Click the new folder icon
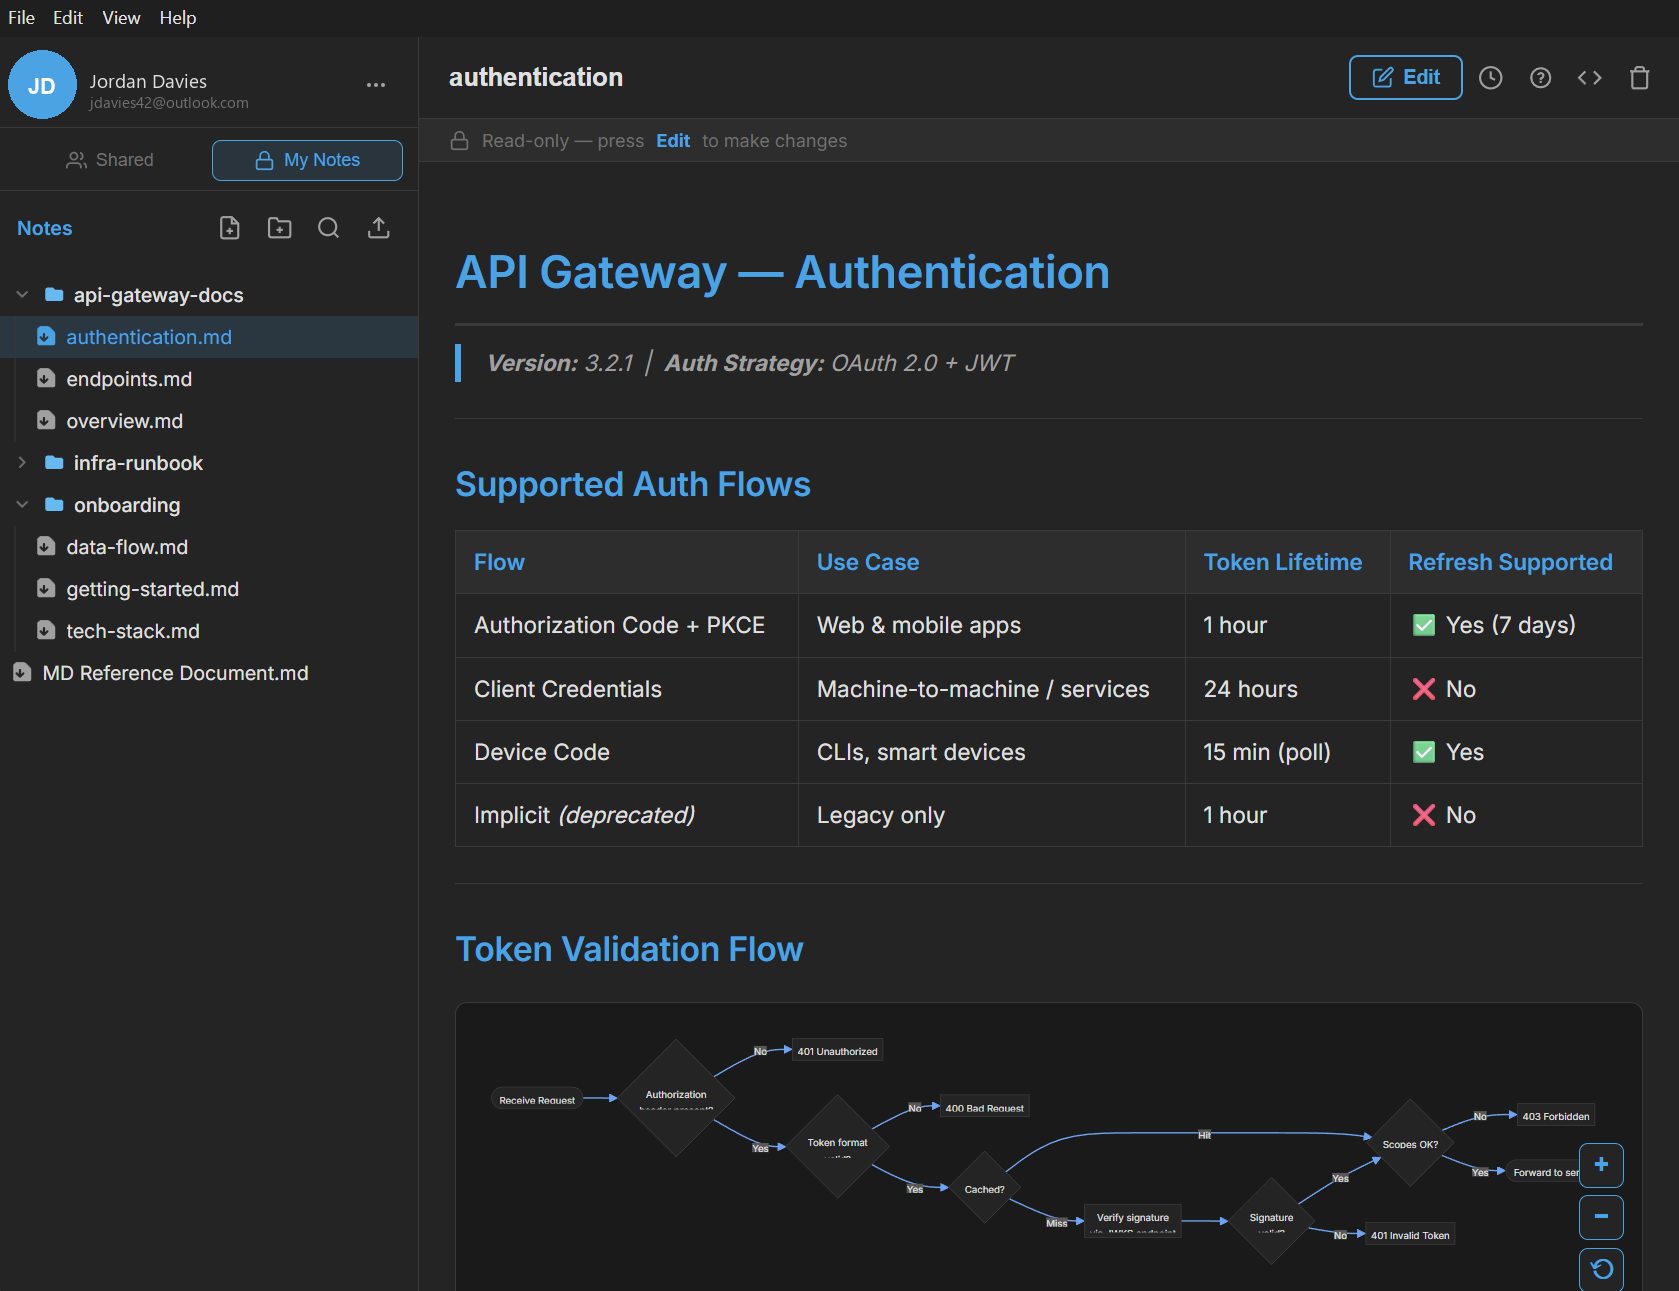This screenshot has height=1291, width=1679. pos(280,228)
